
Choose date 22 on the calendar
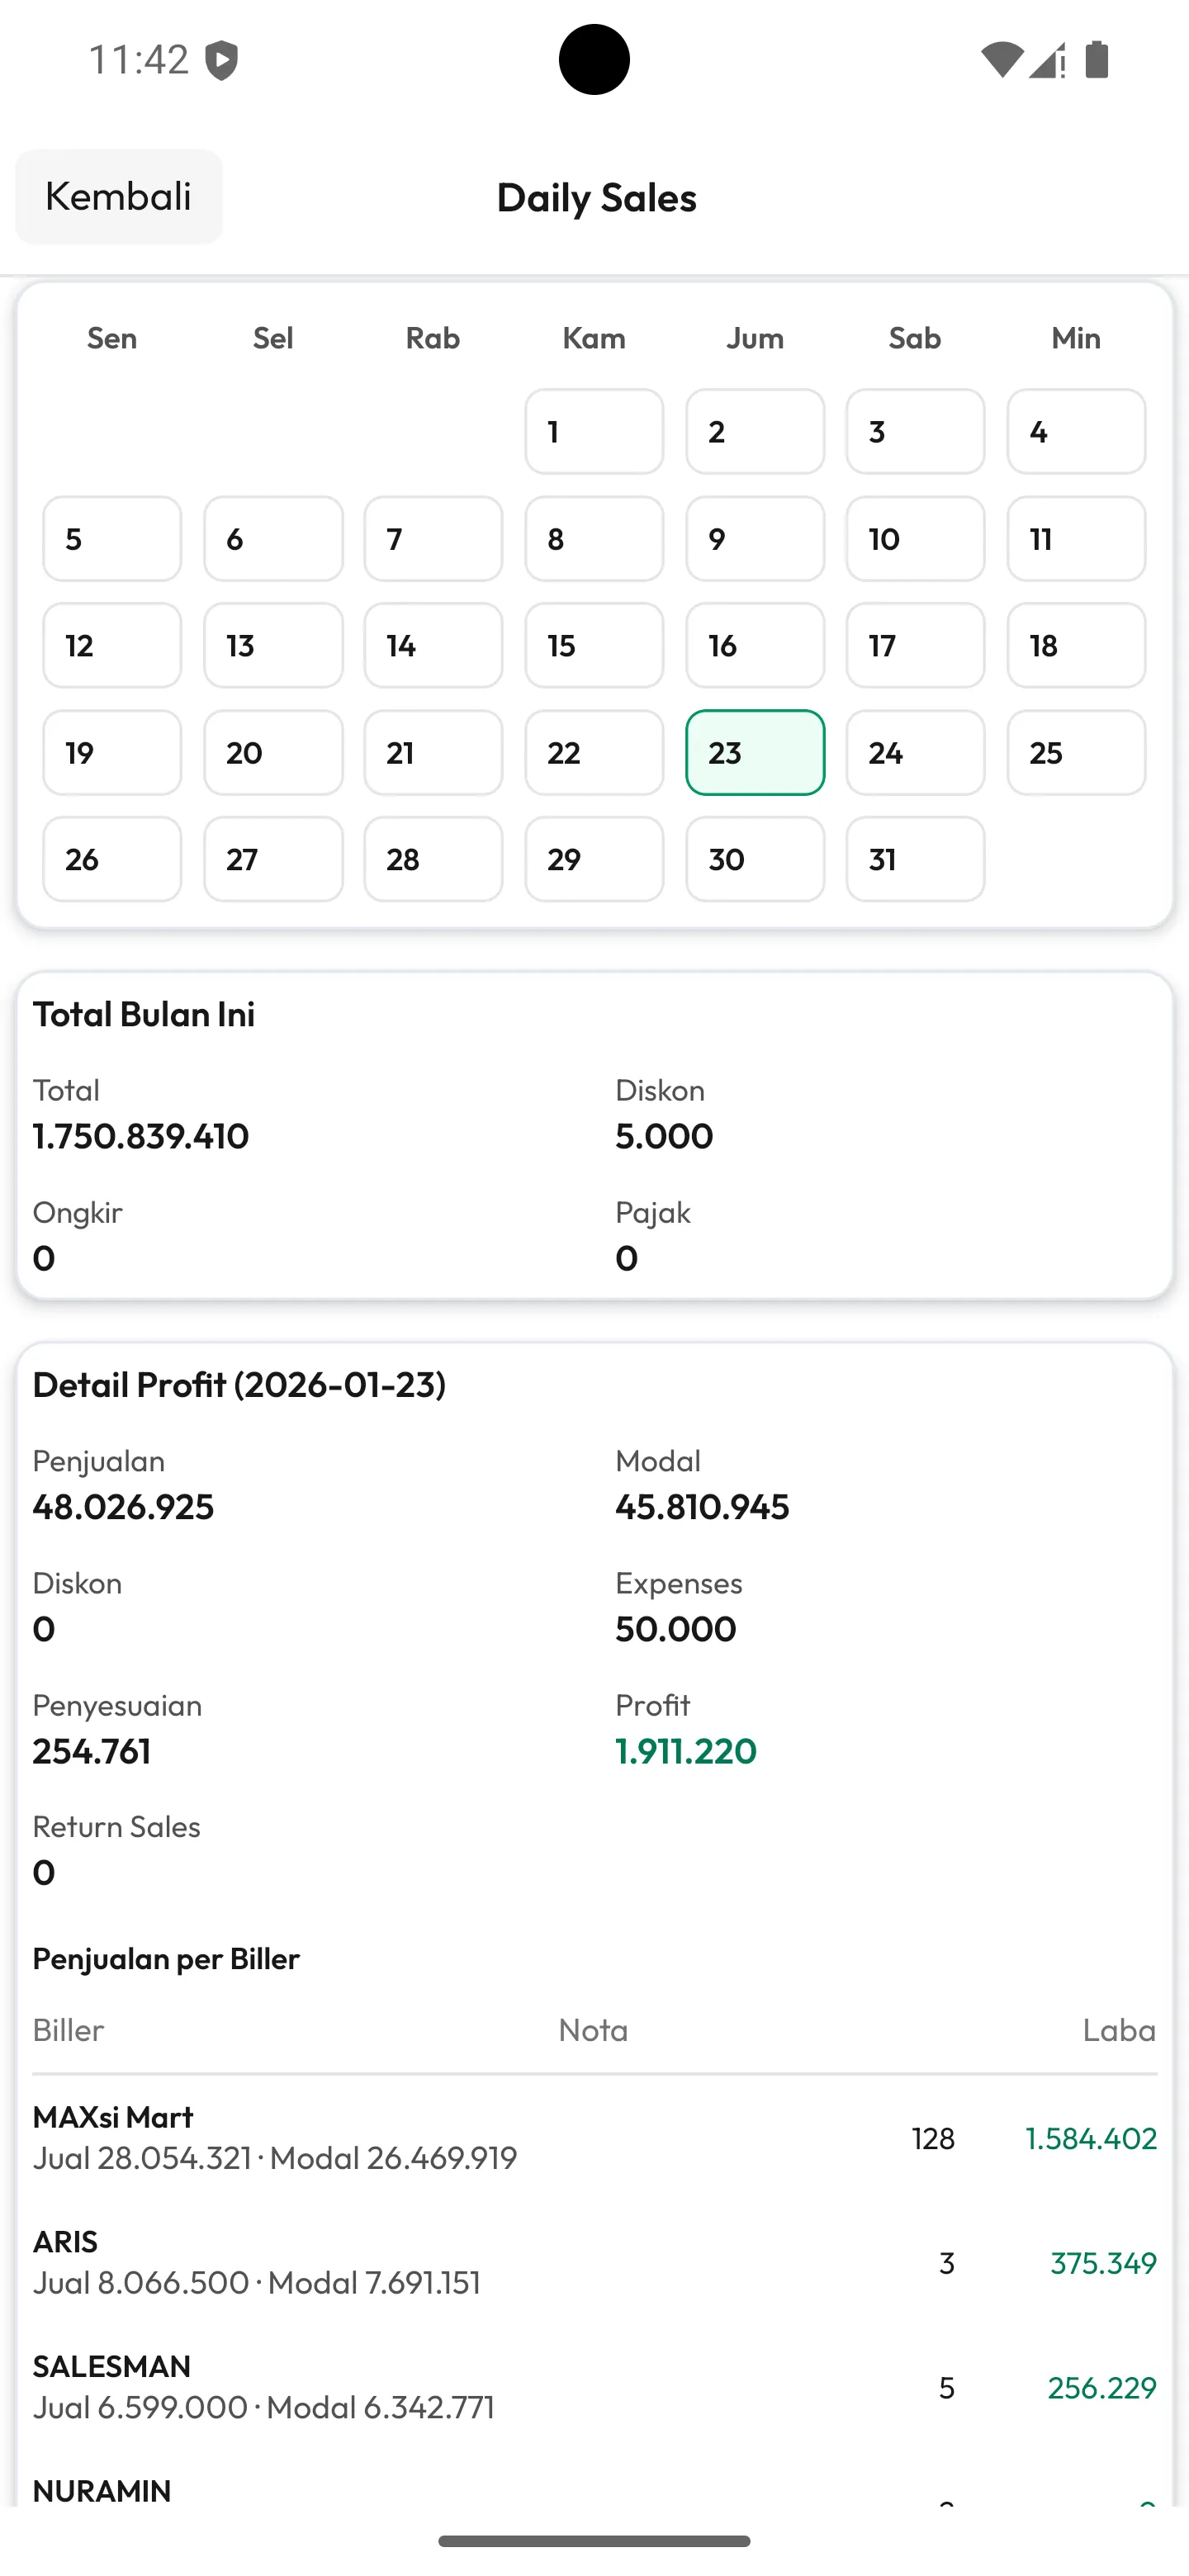coord(594,752)
